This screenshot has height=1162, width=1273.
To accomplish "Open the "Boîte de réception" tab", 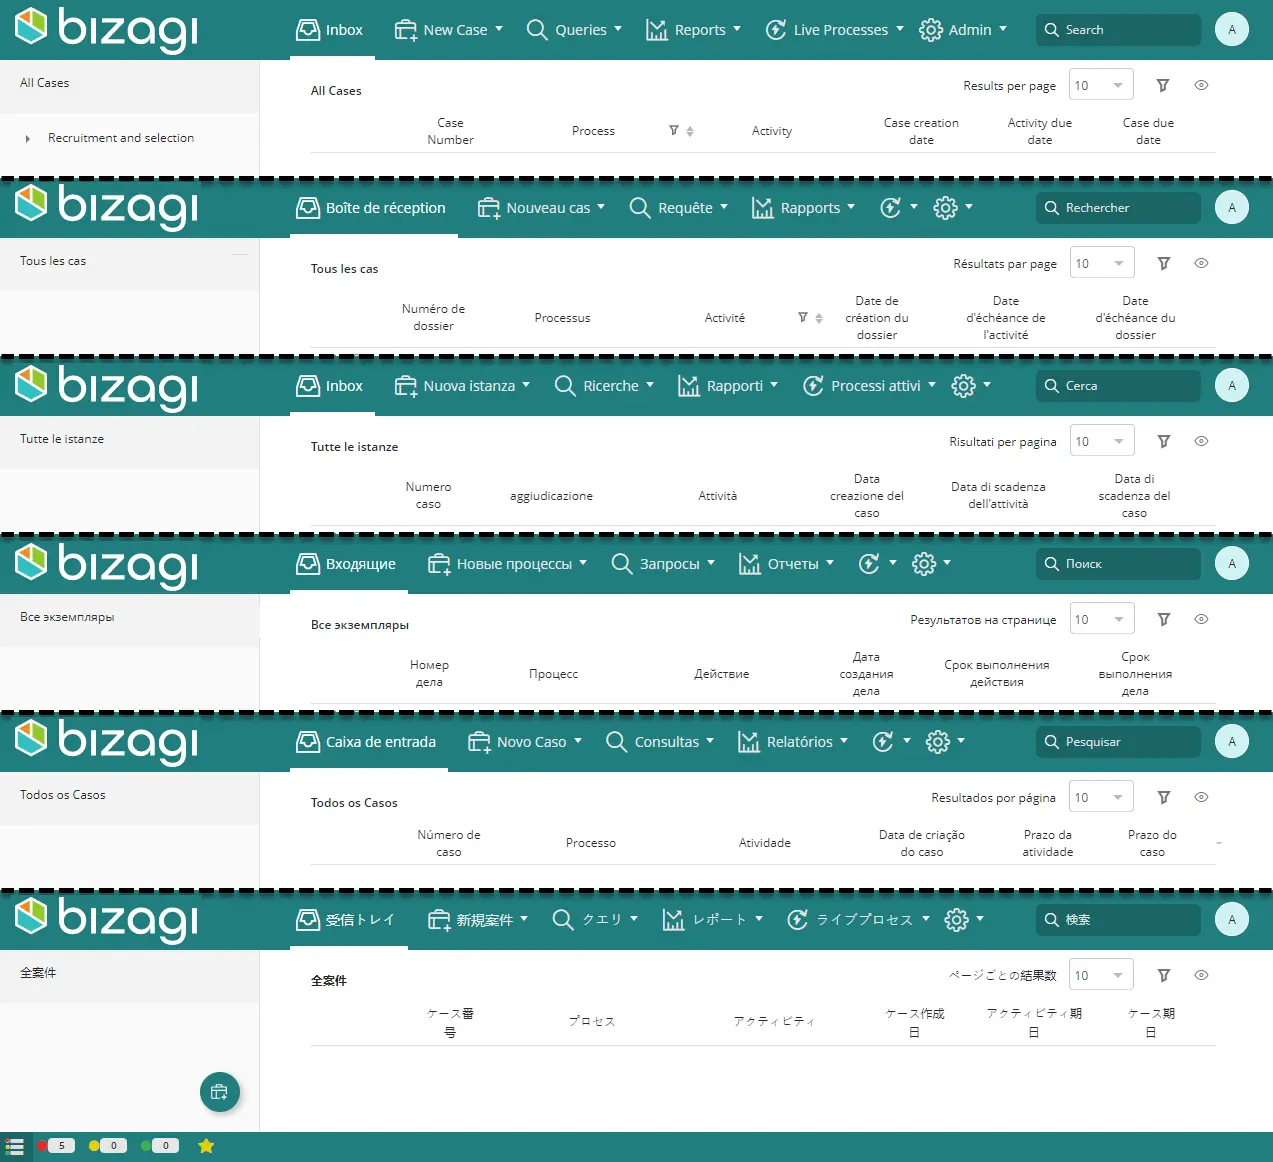I will click(x=374, y=208).
